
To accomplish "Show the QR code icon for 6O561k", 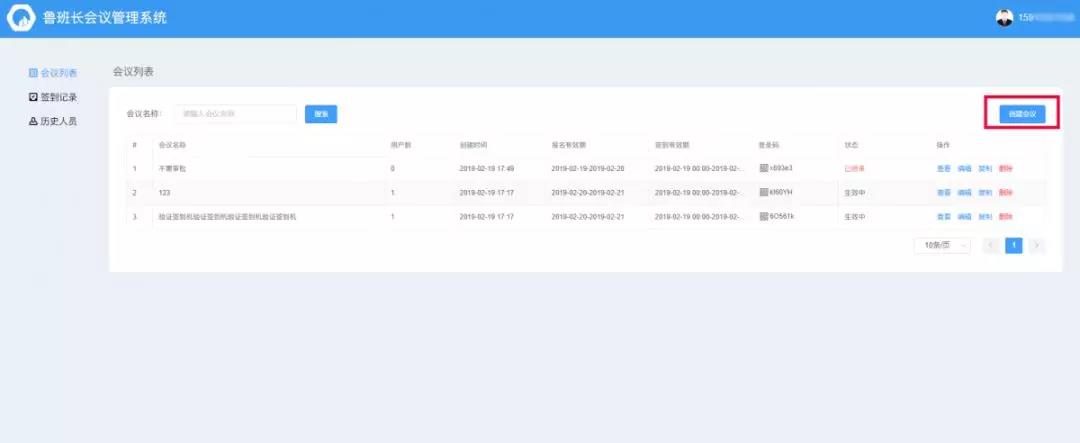I will tap(764, 216).
